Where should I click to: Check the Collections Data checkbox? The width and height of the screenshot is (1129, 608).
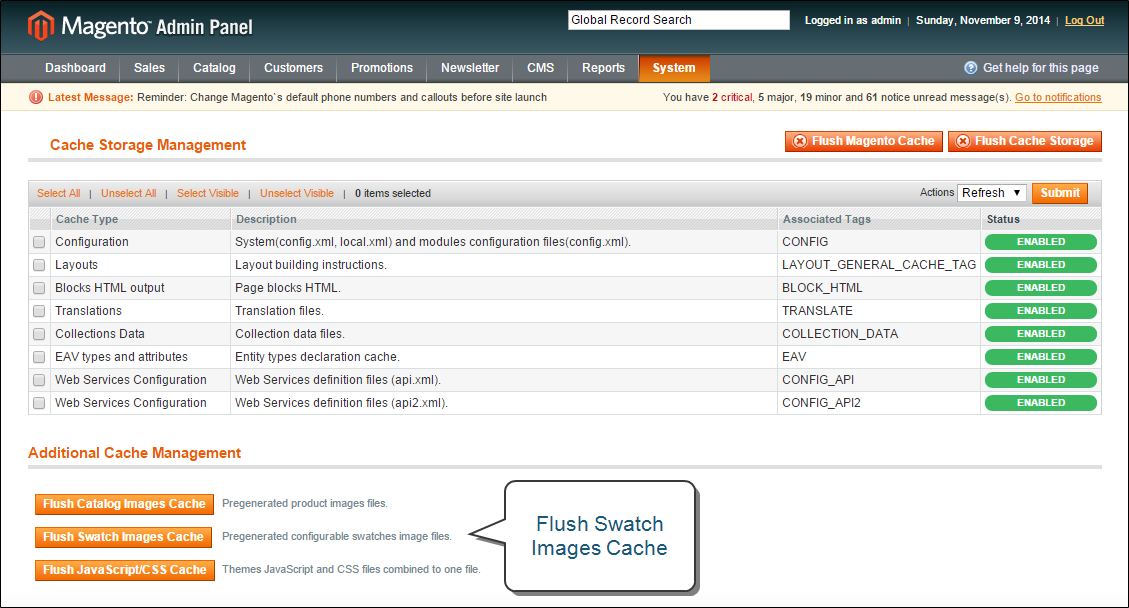click(x=39, y=334)
